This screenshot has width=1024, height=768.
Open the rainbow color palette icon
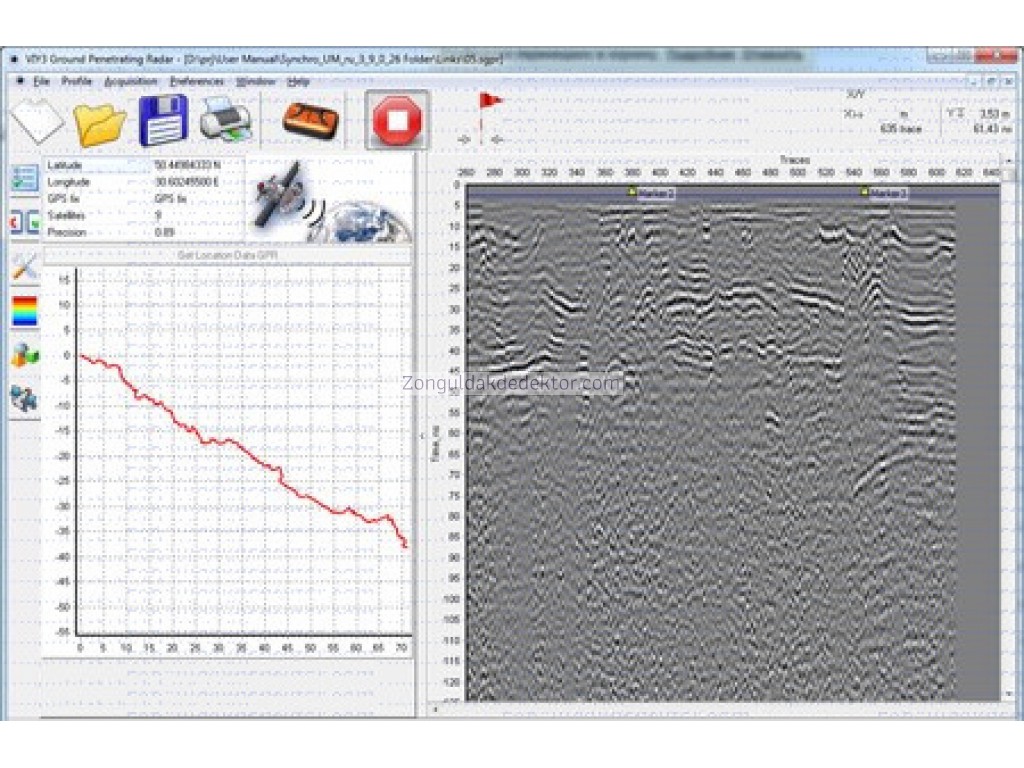tap(25, 311)
